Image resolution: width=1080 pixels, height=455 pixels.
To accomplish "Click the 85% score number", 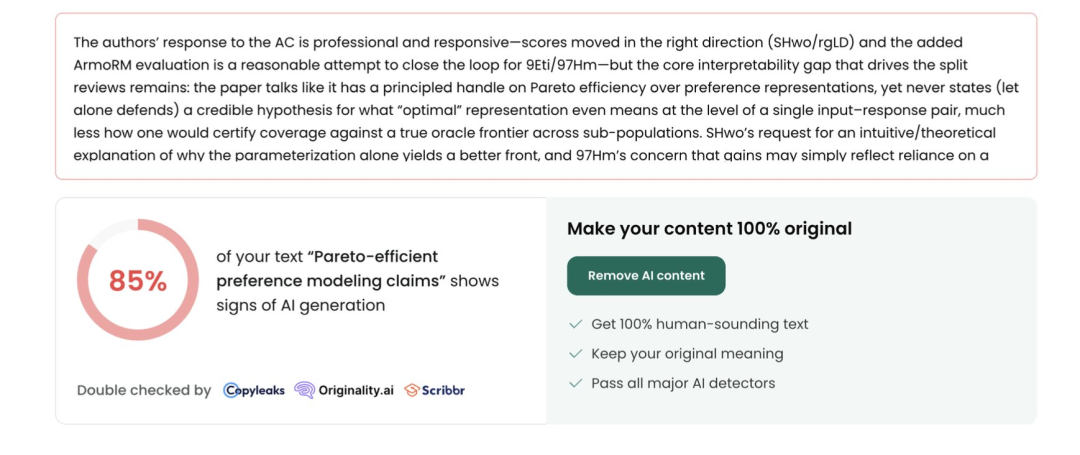I will (x=138, y=282).
